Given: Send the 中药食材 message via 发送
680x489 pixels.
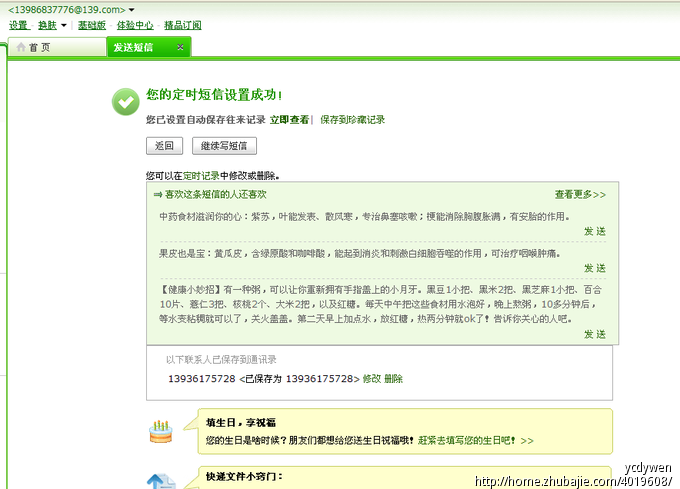Looking at the screenshot, I should (595, 231).
